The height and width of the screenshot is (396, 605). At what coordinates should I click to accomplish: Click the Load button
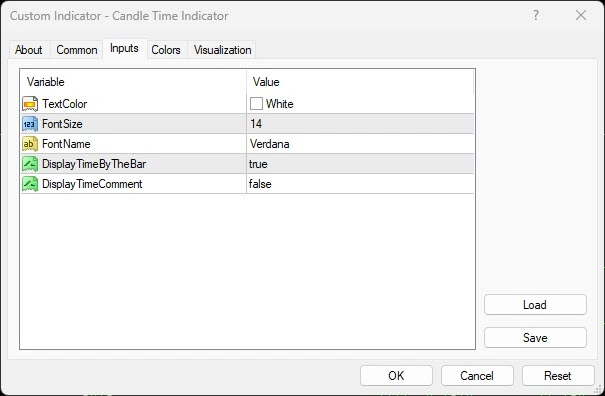535,305
